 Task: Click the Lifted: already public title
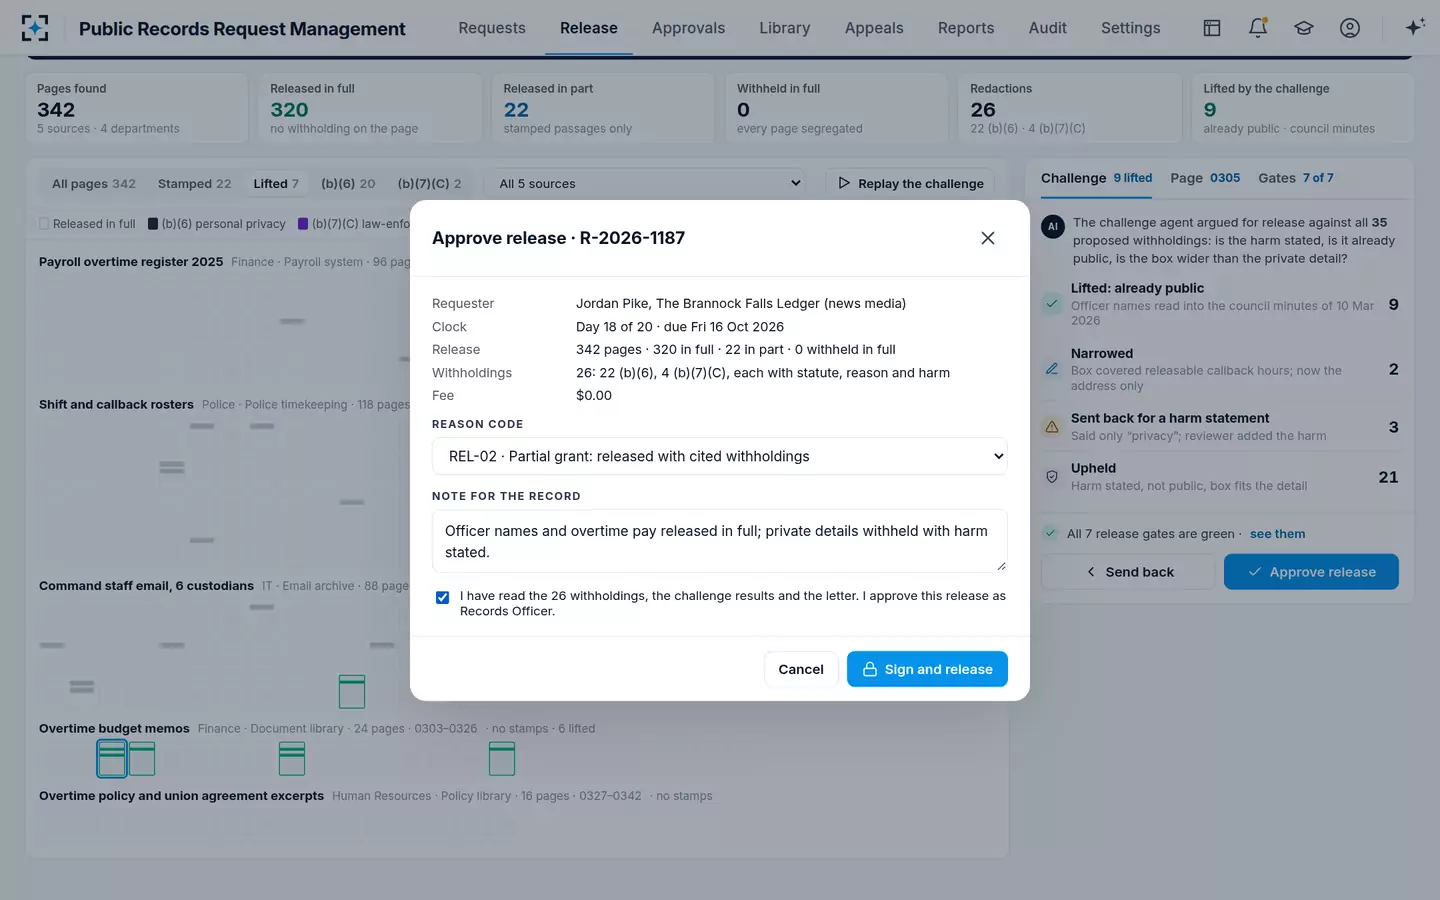[x=1137, y=288]
